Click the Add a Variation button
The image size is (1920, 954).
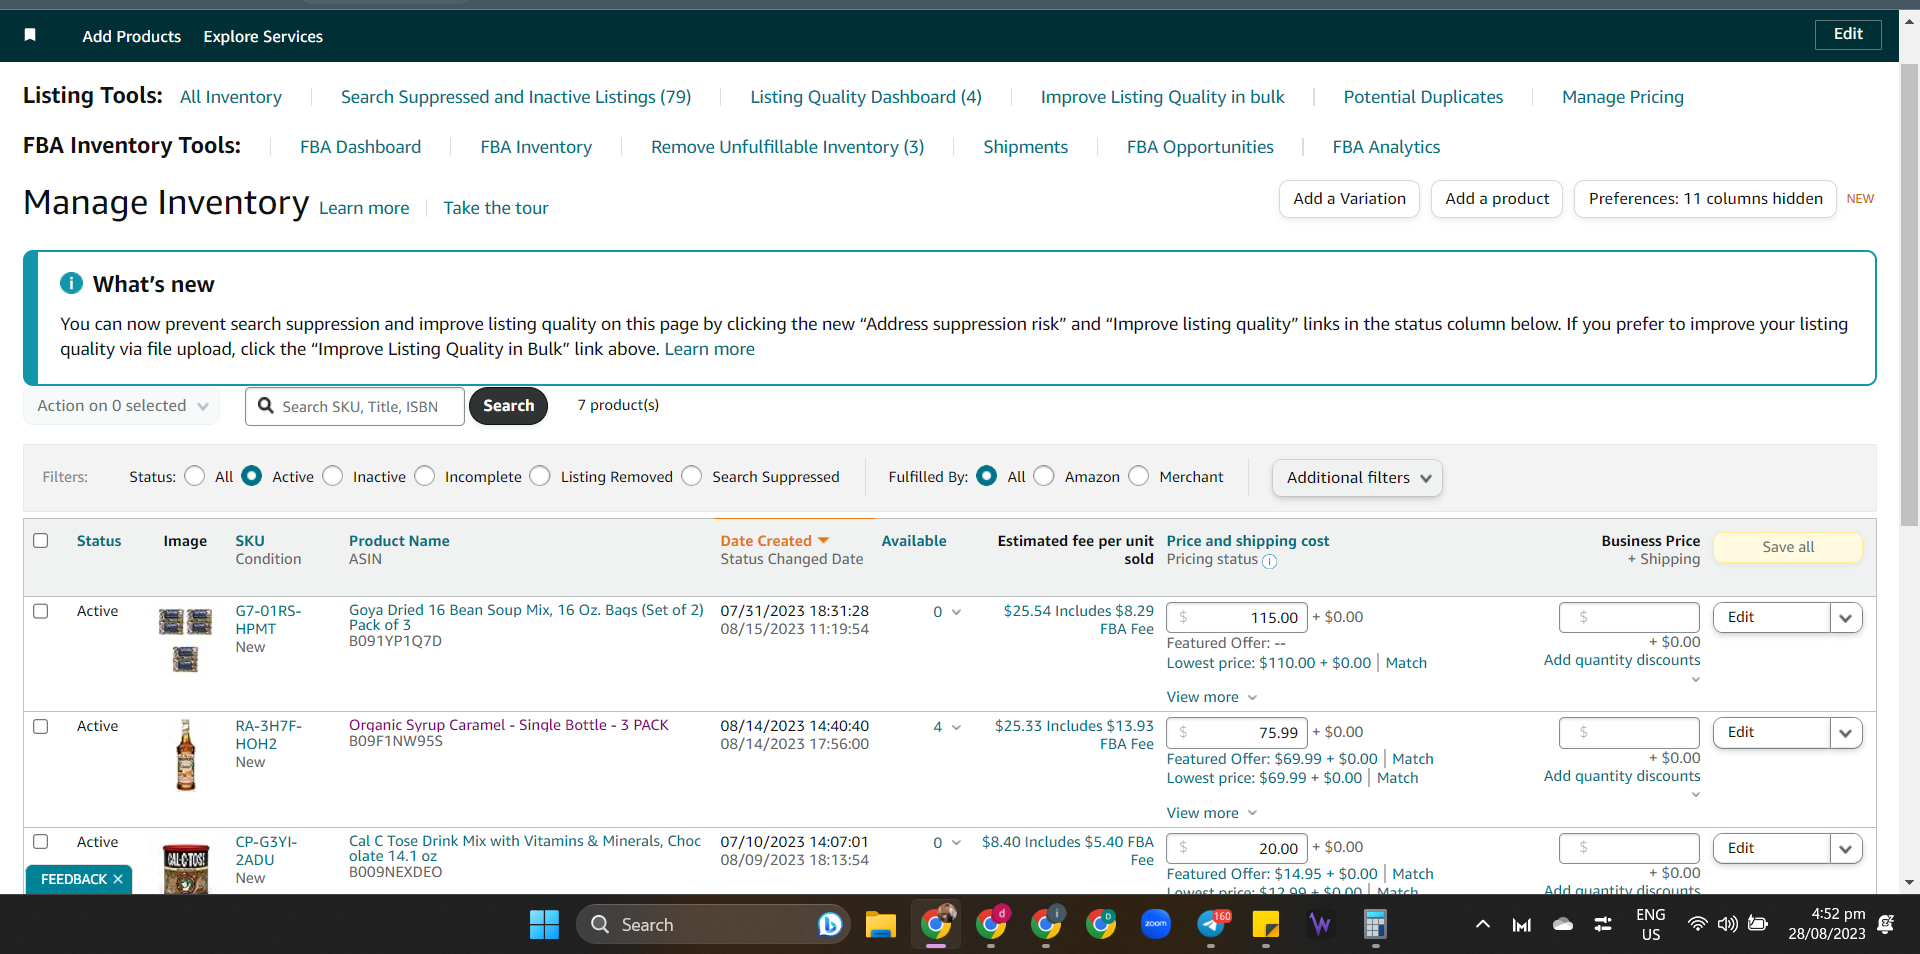[1349, 199]
